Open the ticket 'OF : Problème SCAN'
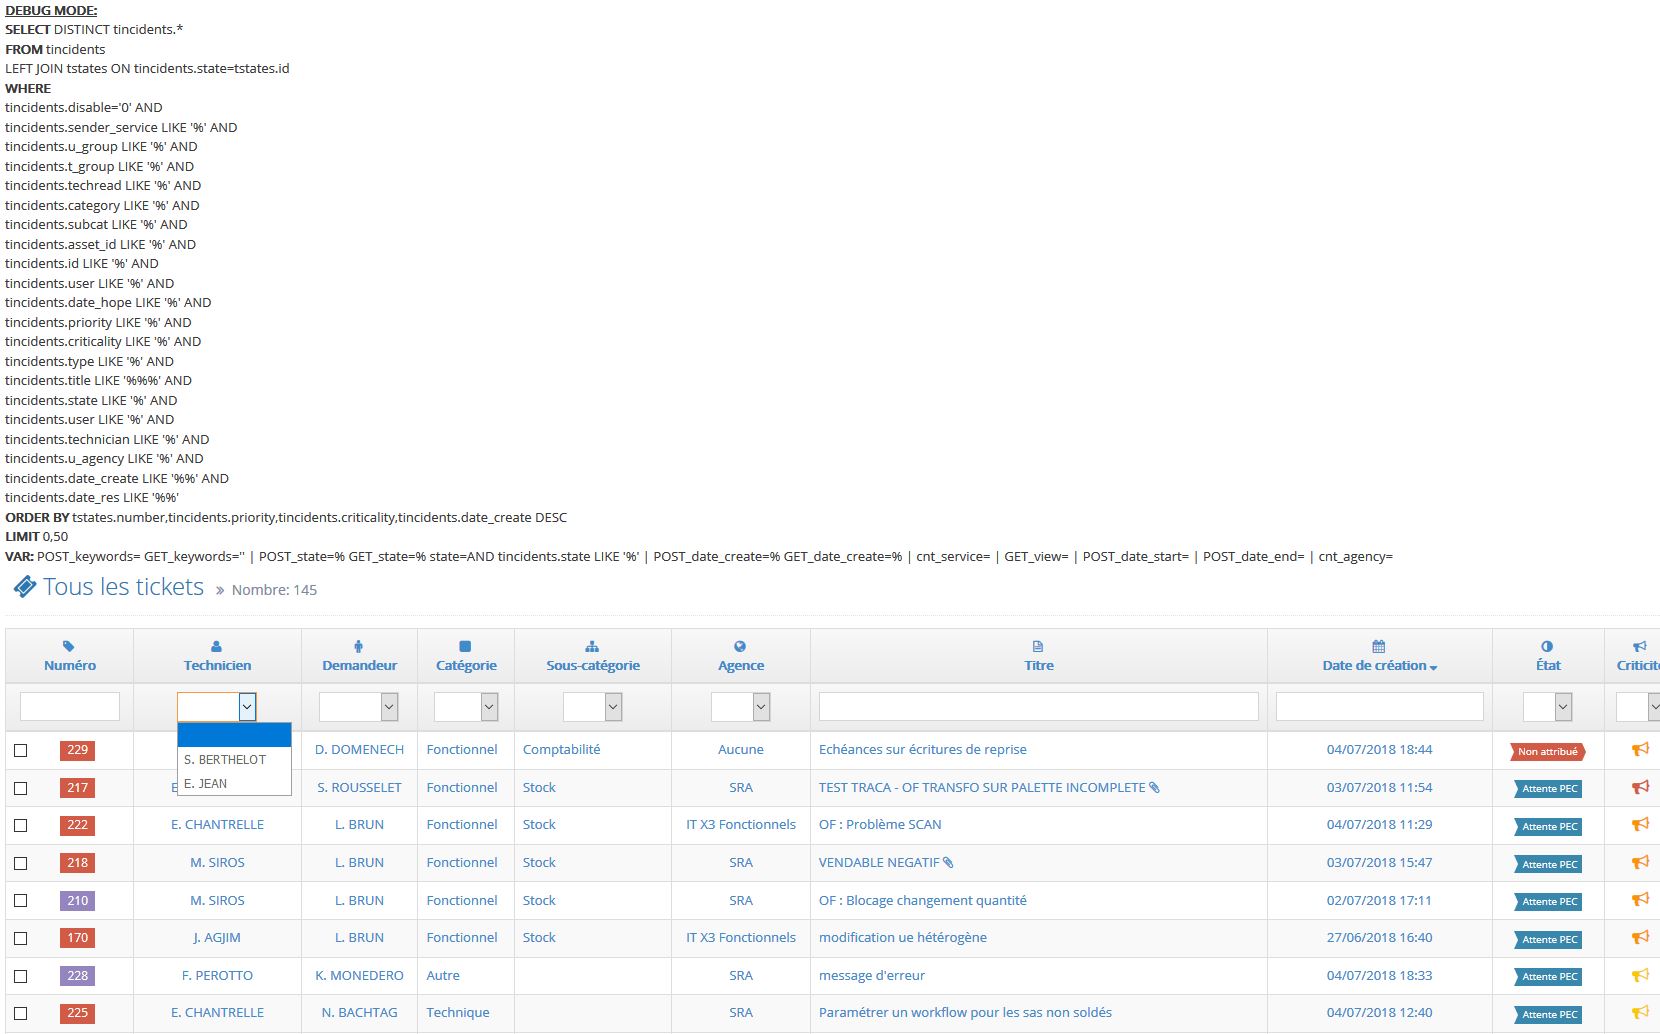This screenshot has width=1660, height=1034. click(880, 825)
